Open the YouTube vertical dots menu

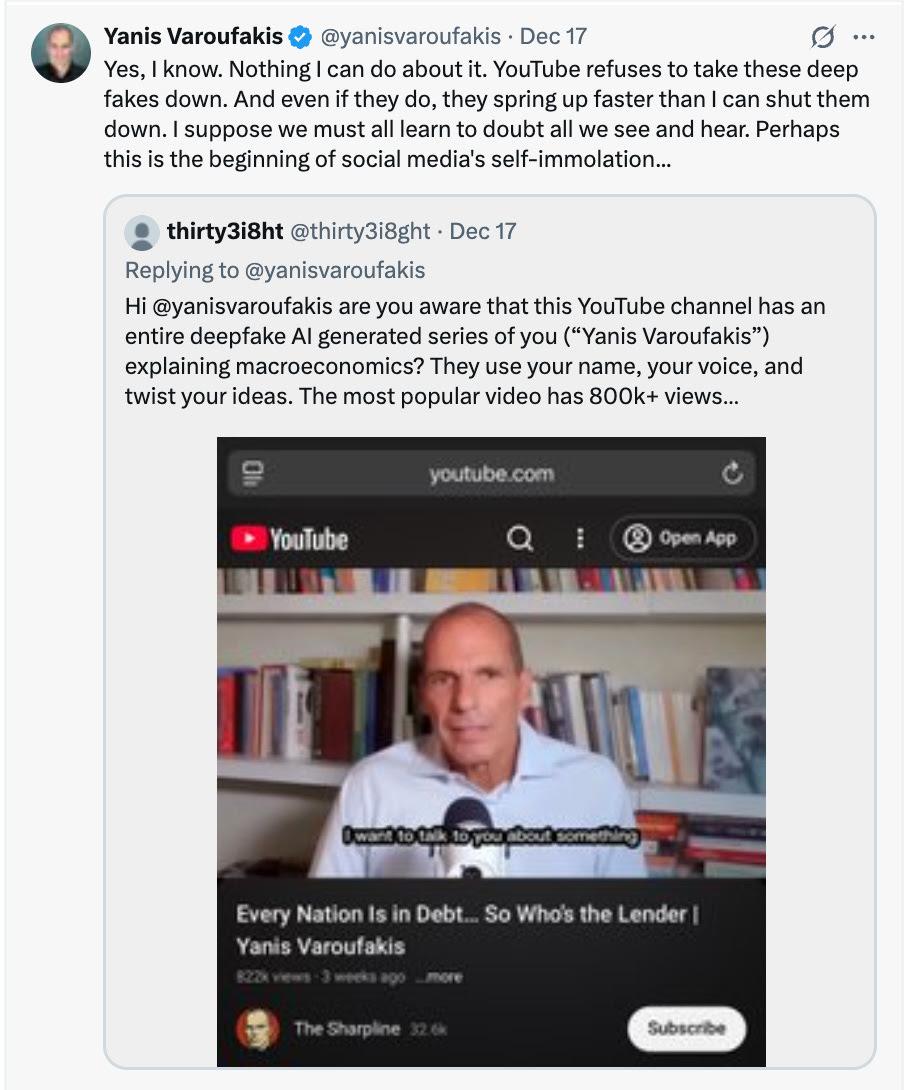tap(580, 539)
